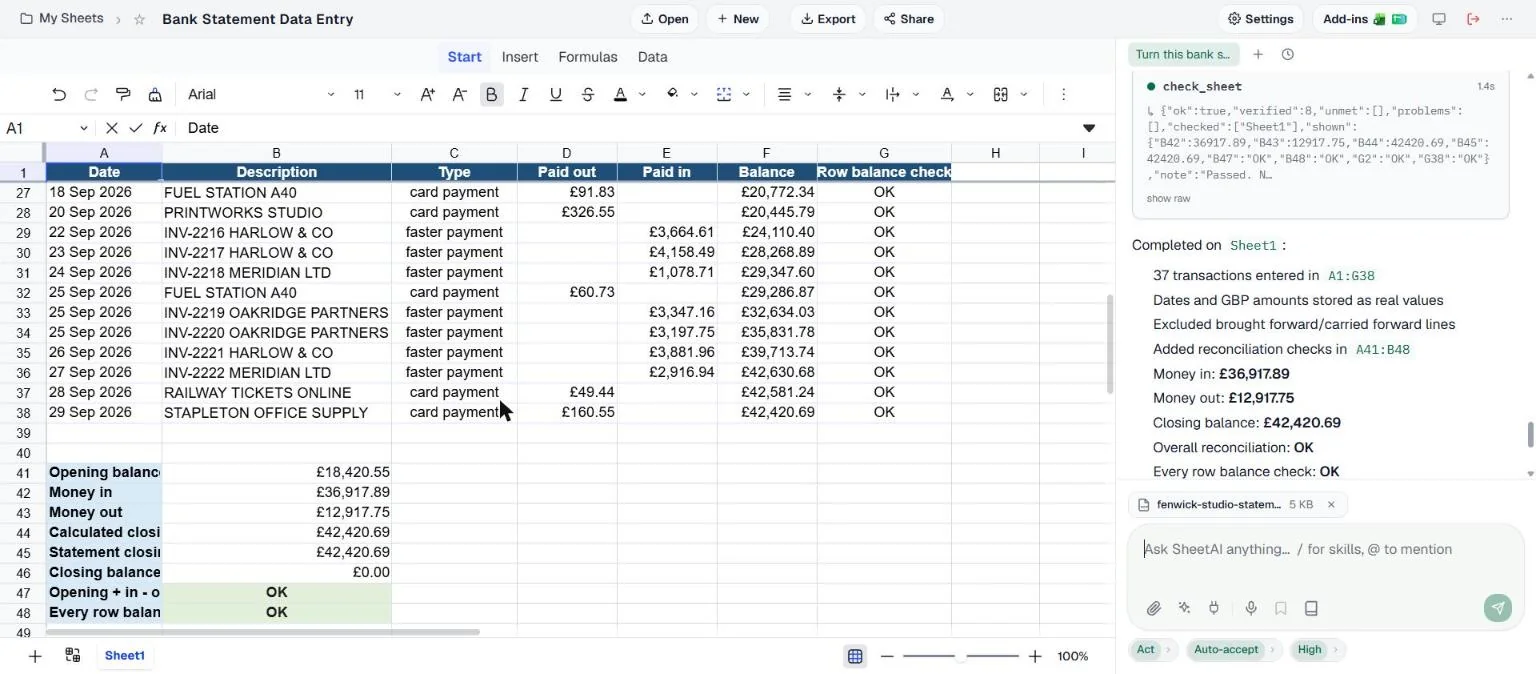Viewport: 1536px width, 674px height.
Task: Open the fill color dropdown arrow
Action: (x=694, y=95)
